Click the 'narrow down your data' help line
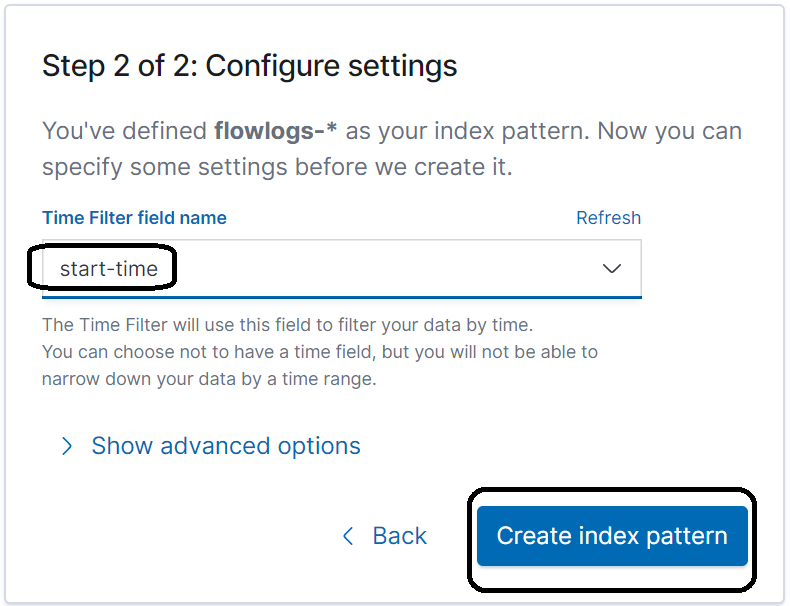The height and width of the screenshot is (606, 790). 209,379
